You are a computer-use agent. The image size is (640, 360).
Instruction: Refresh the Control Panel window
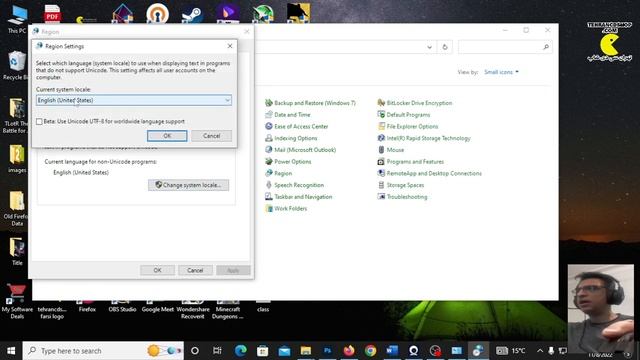click(445, 47)
